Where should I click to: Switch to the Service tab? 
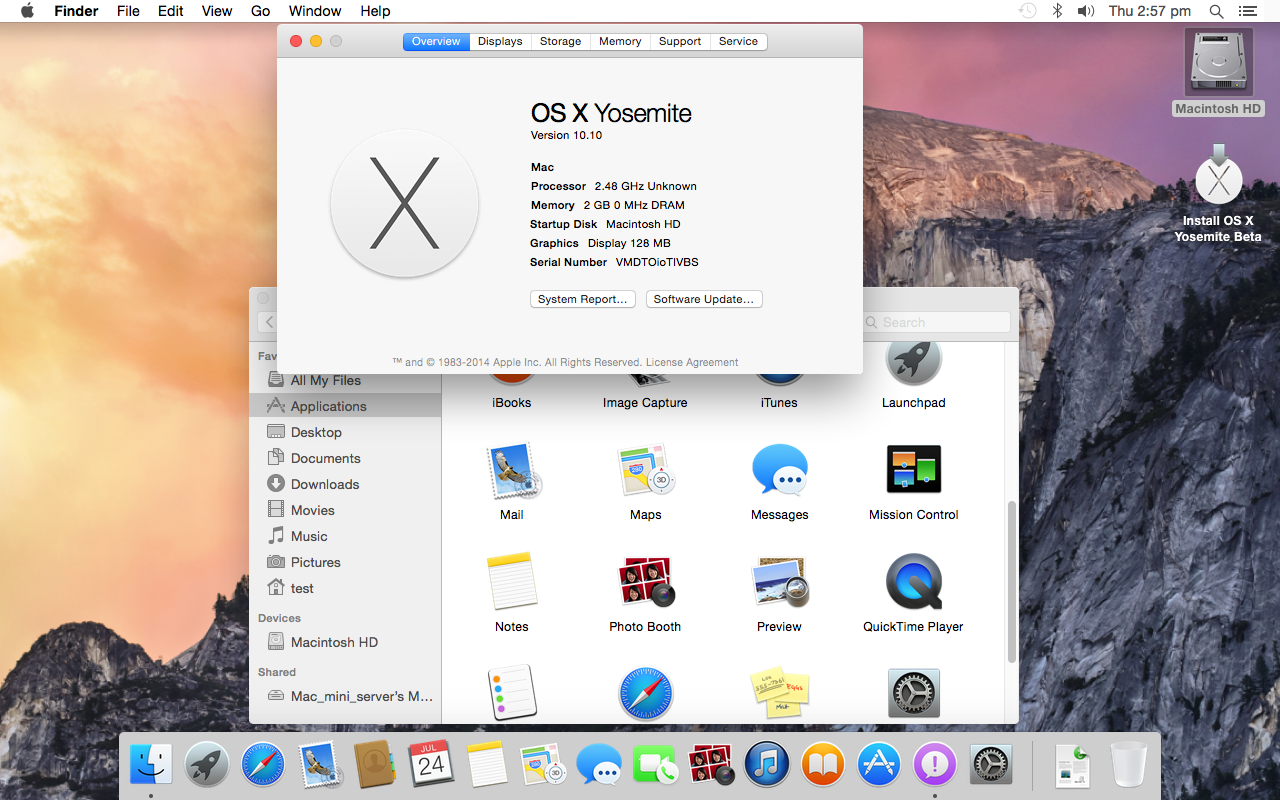[738, 41]
